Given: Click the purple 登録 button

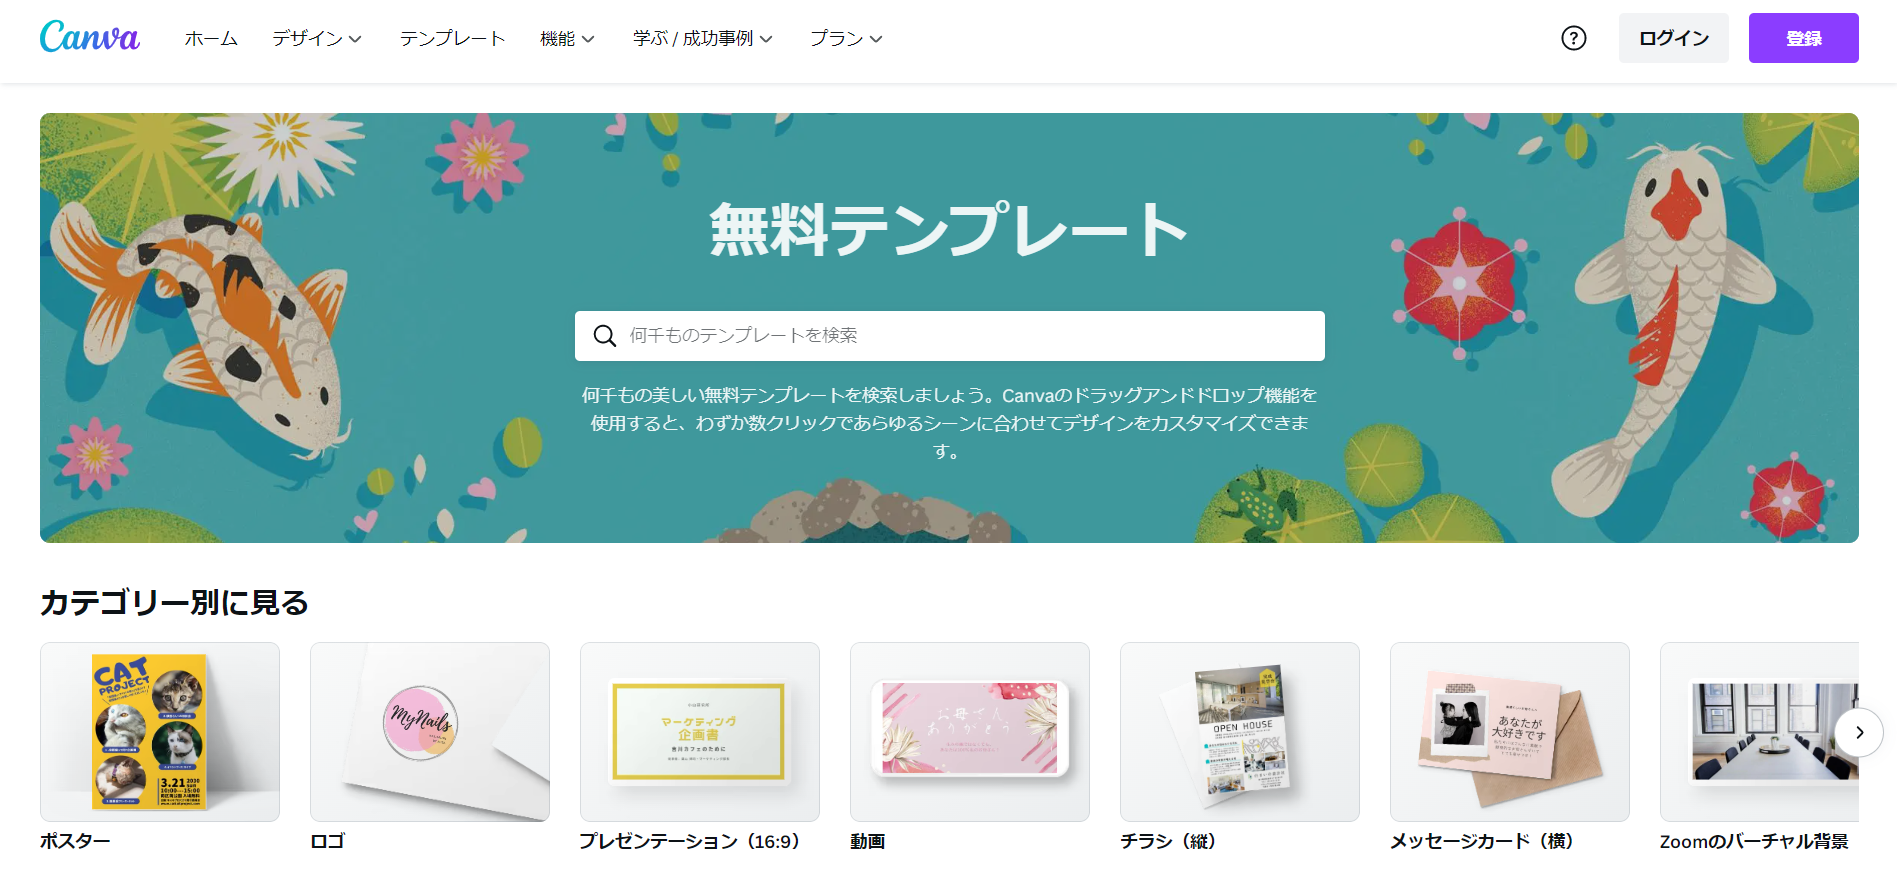Looking at the screenshot, I should click(x=1804, y=38).
